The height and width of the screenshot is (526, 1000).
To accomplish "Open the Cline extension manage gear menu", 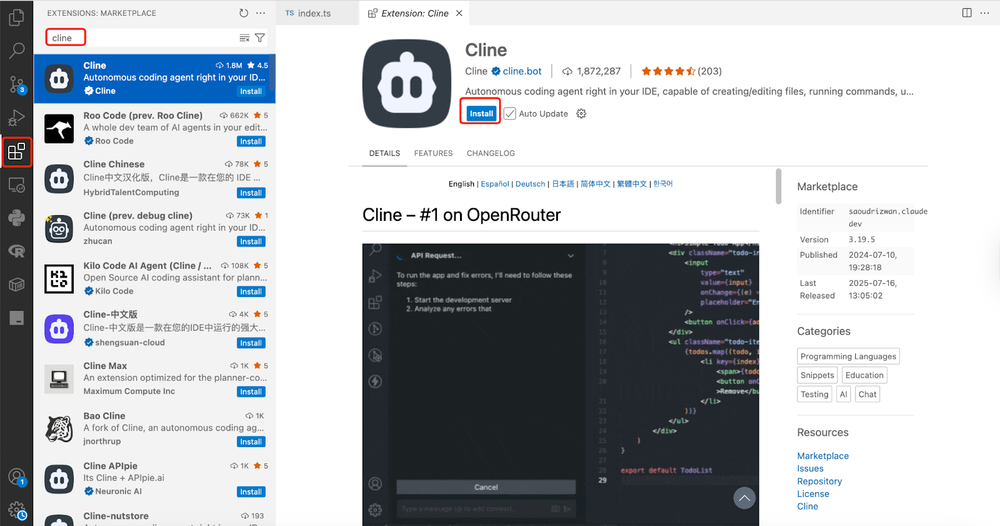I will pos(581,114).
